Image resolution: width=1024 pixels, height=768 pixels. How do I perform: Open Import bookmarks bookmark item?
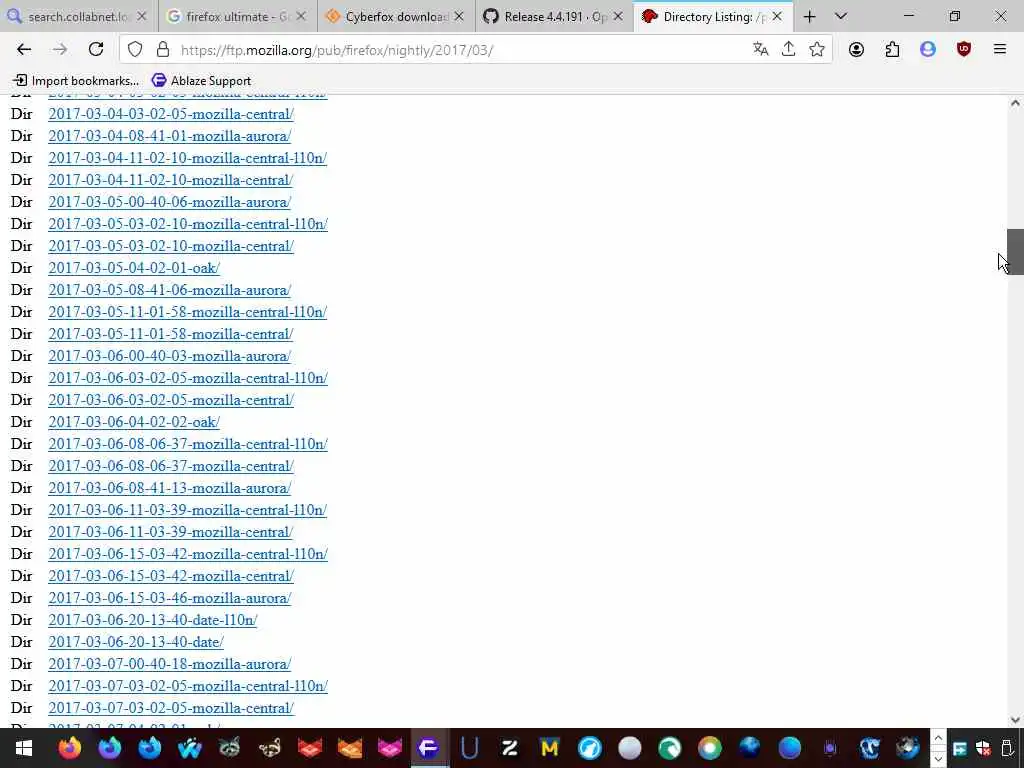coord(76,81)
